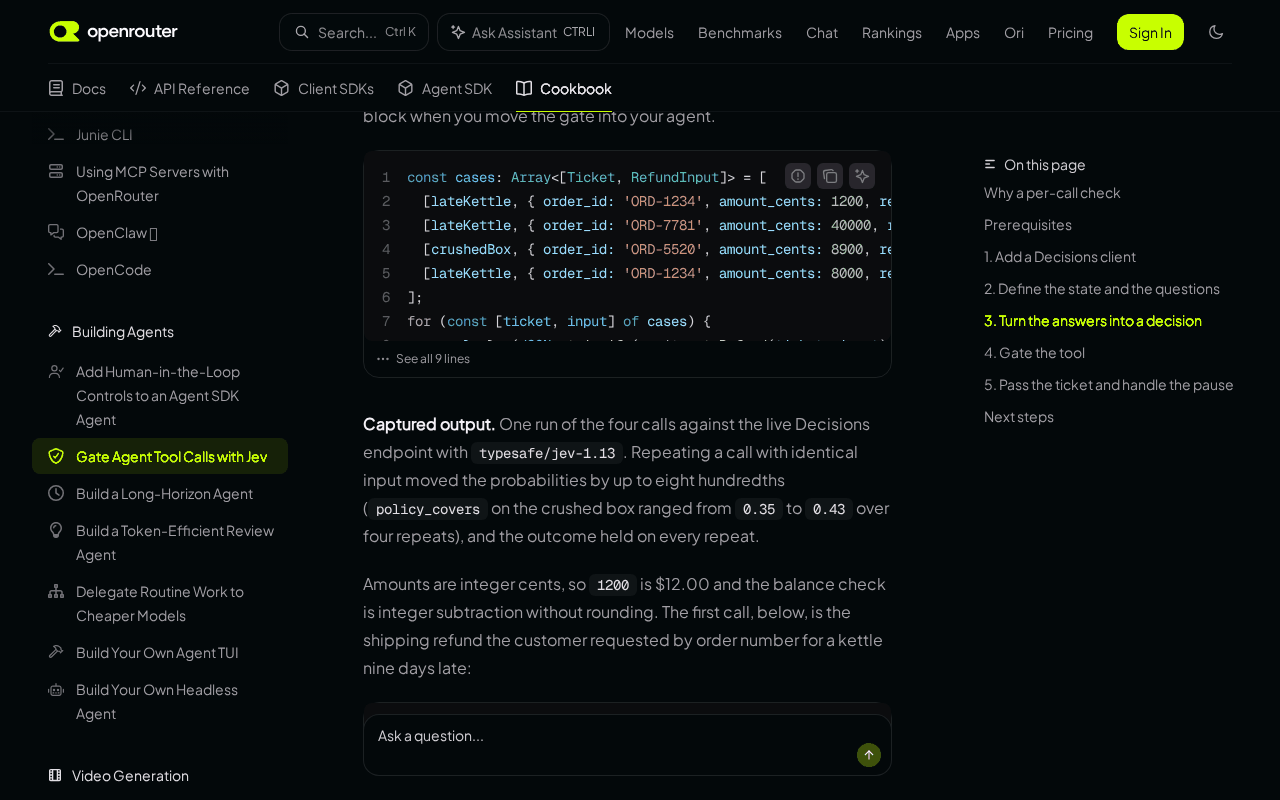Image resolution: width=1280 pixels, height=800 pixels.
Task: Click the Long-Horizon Agent clock icon
Action: (x=56, y=493)
